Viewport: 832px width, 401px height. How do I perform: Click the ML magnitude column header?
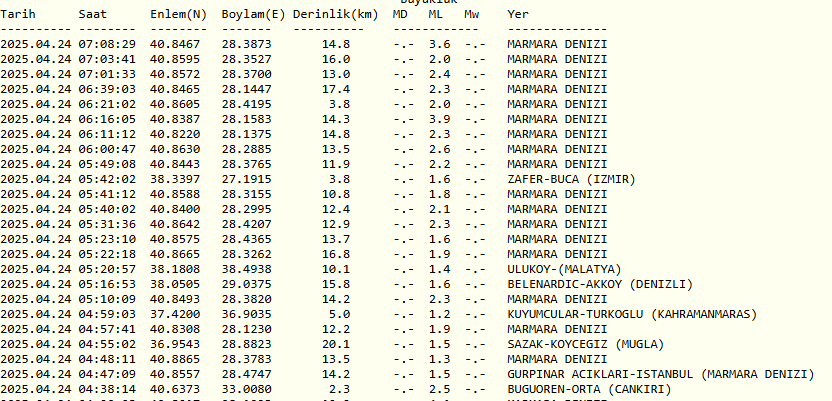tap(436, 16)
